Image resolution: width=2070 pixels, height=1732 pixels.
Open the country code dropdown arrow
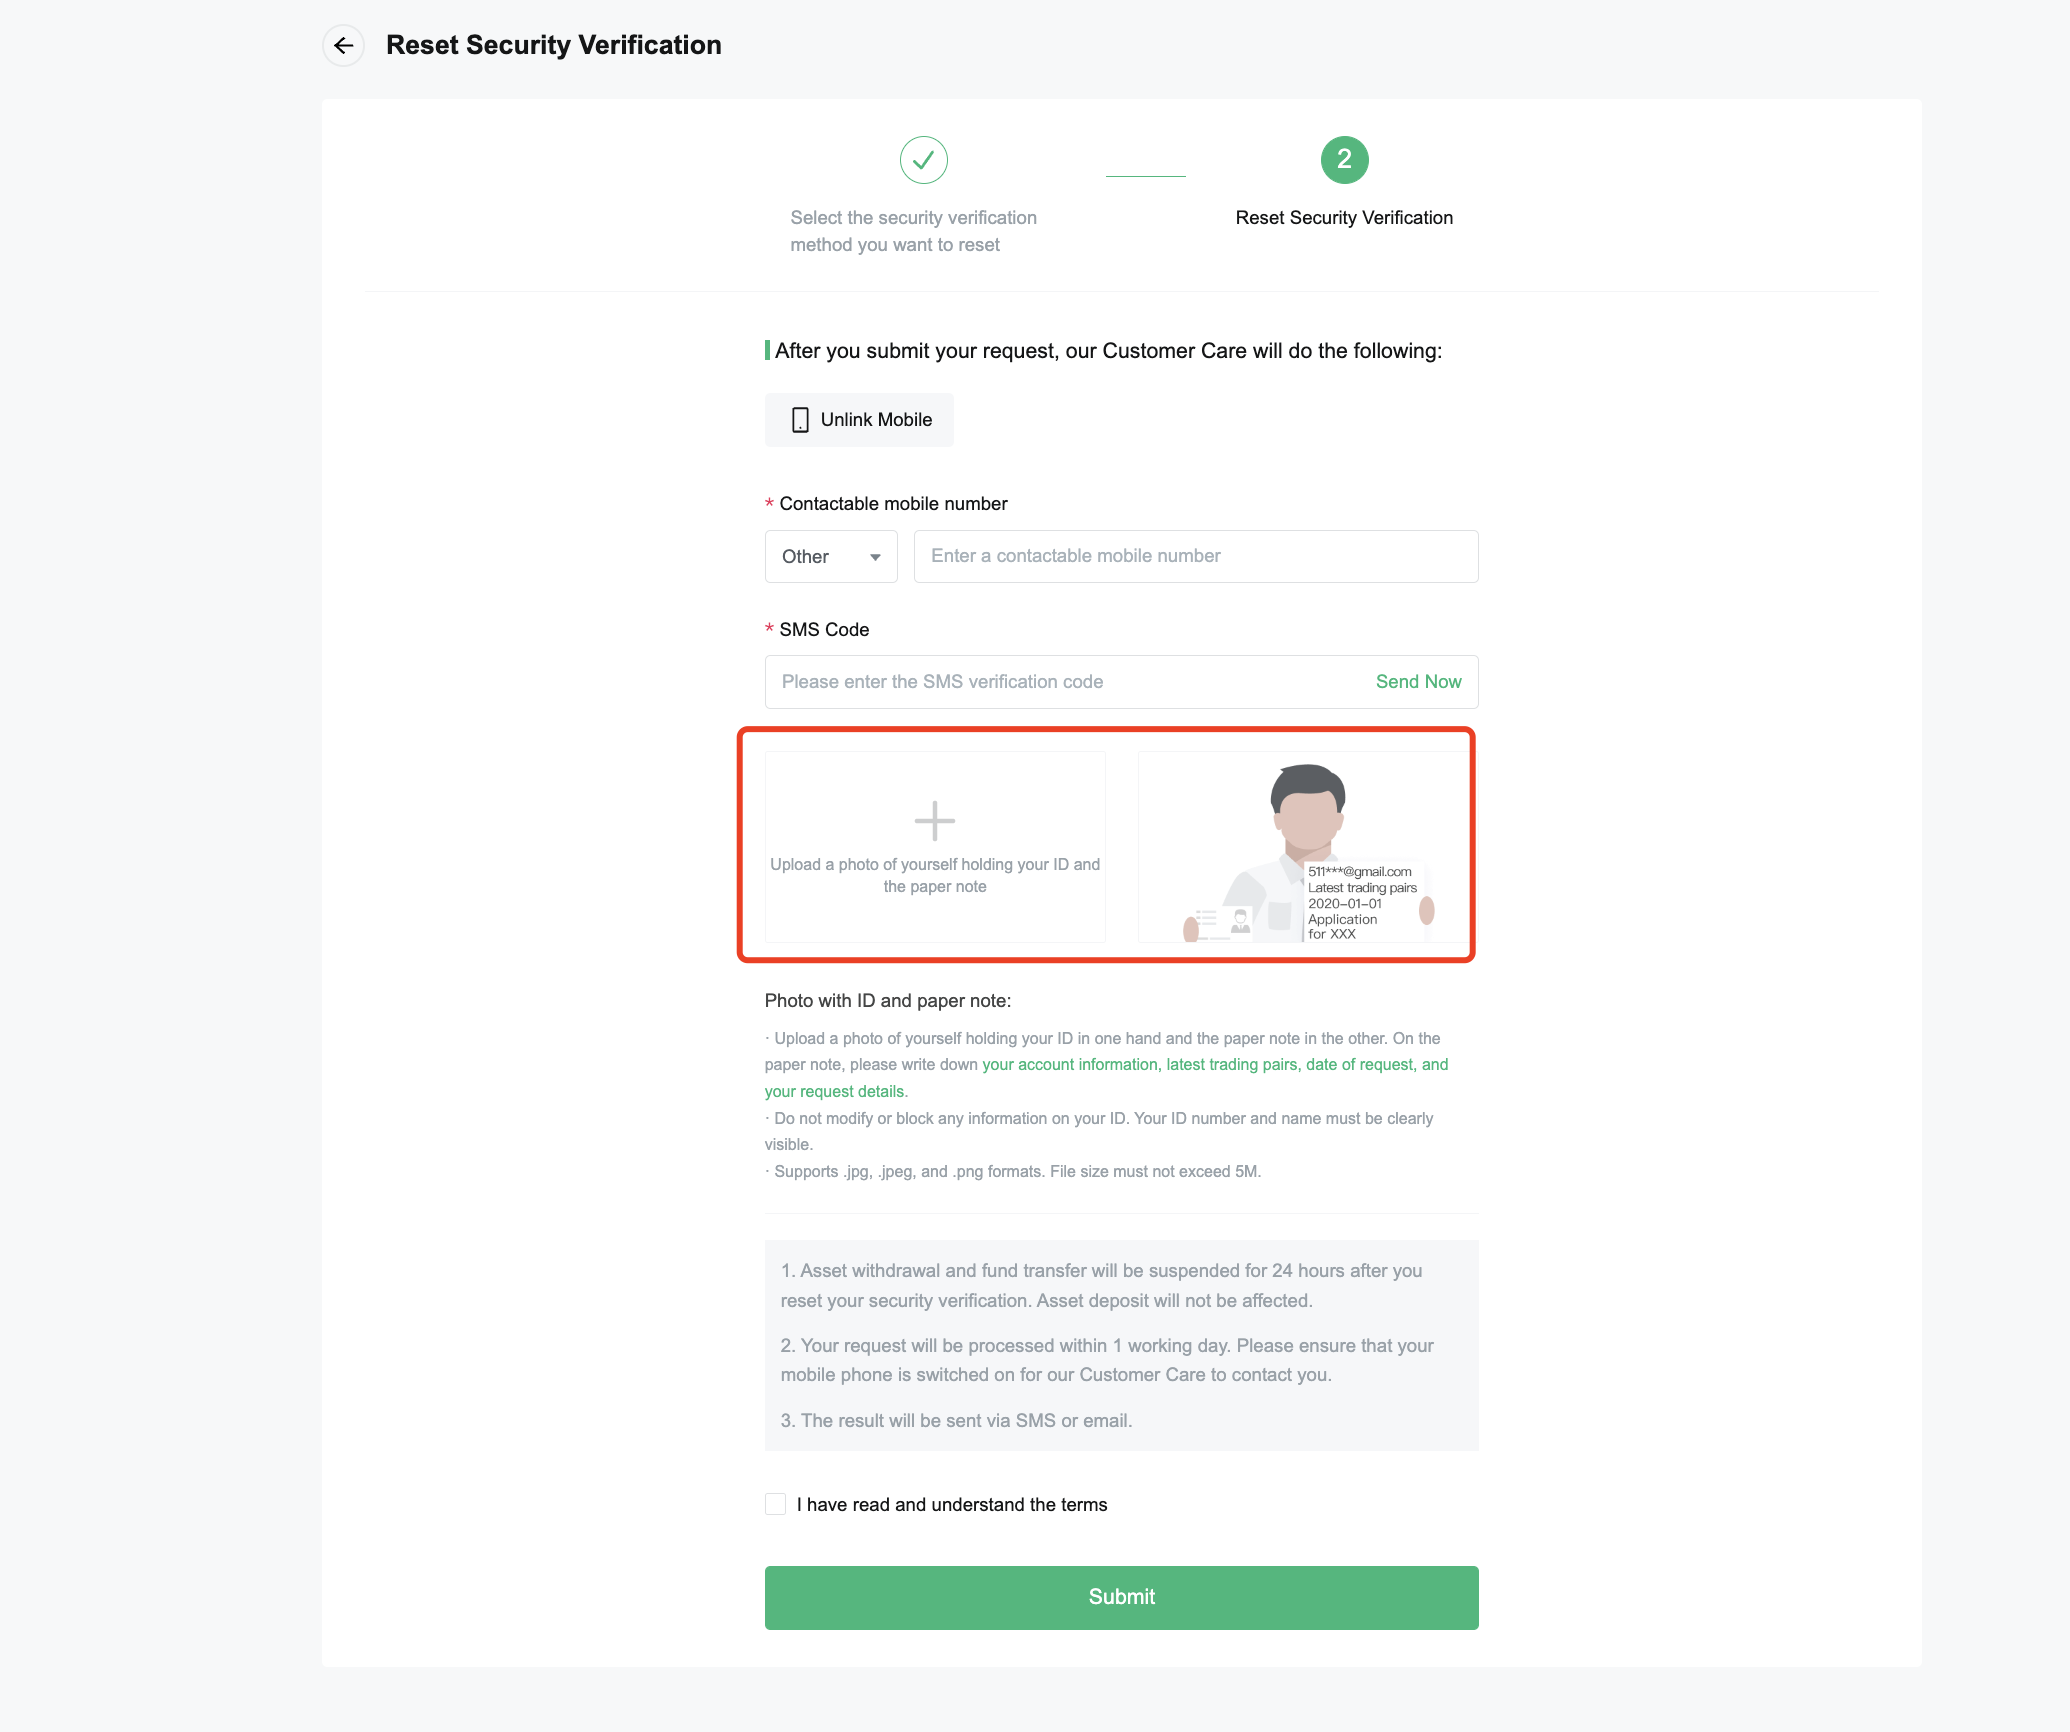(x=875, y=557)
